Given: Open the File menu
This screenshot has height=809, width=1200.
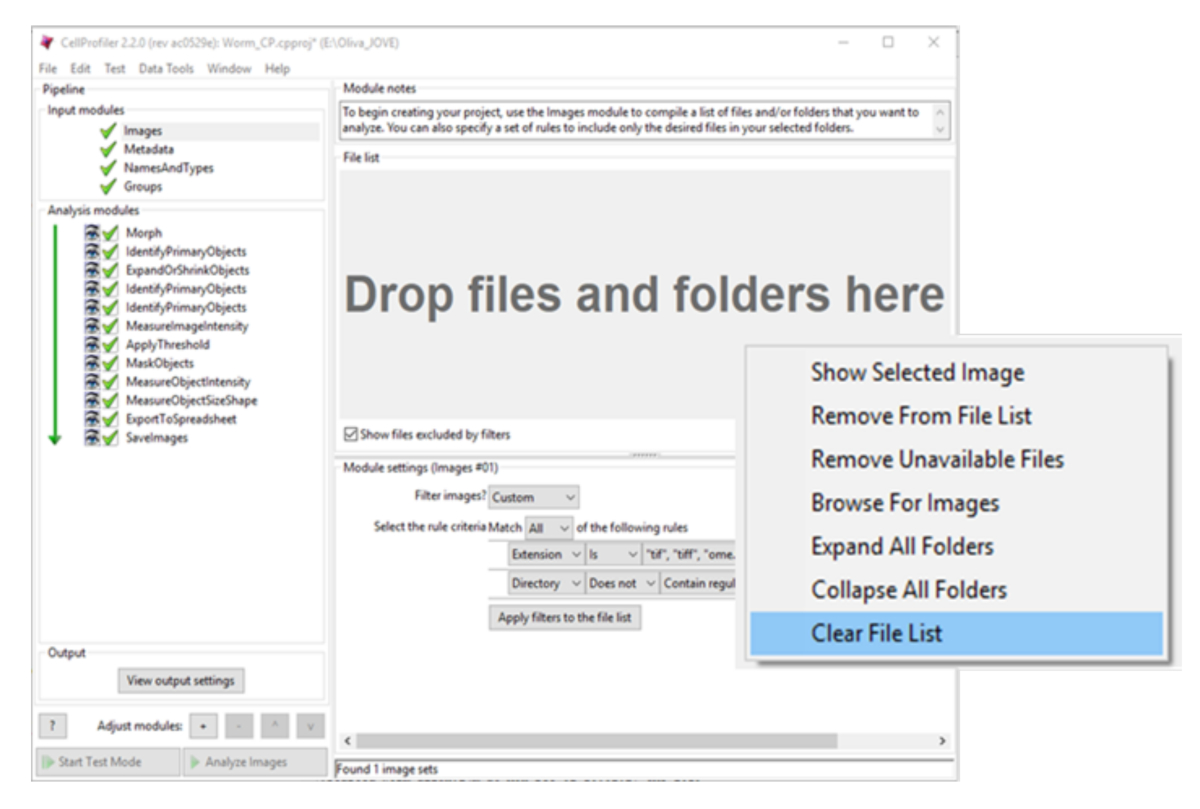Looking at the screenshot, I should 48,69.
